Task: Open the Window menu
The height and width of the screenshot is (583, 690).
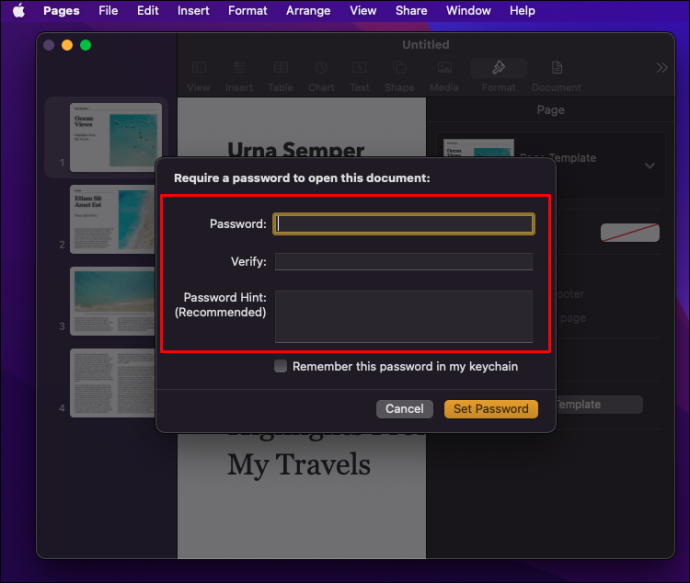Action: pos(468,11)
